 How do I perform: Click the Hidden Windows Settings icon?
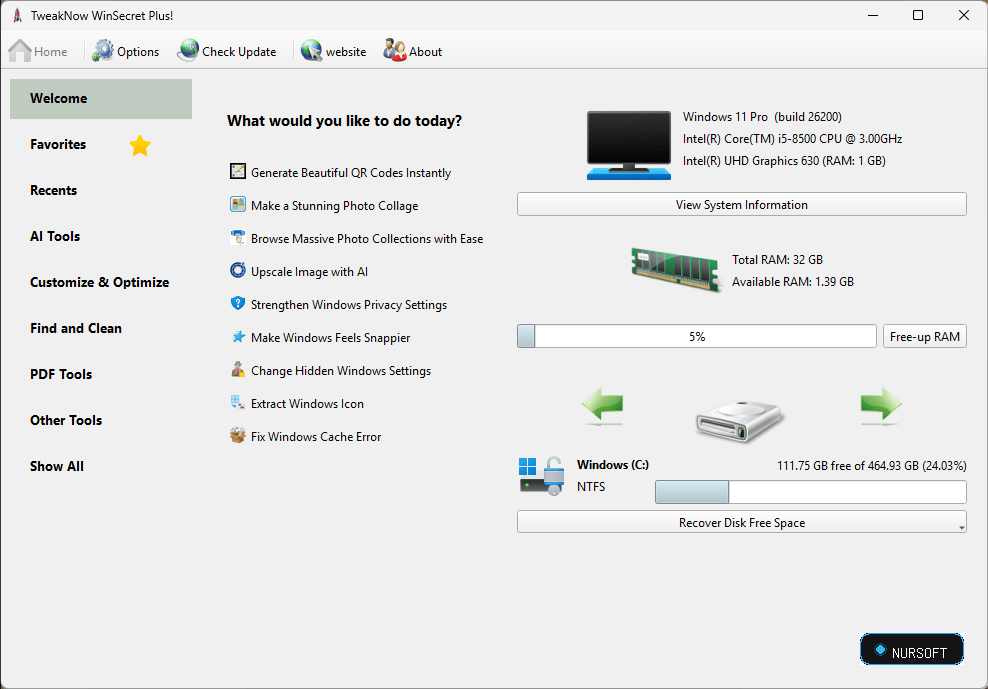click(x=238, y=369)
